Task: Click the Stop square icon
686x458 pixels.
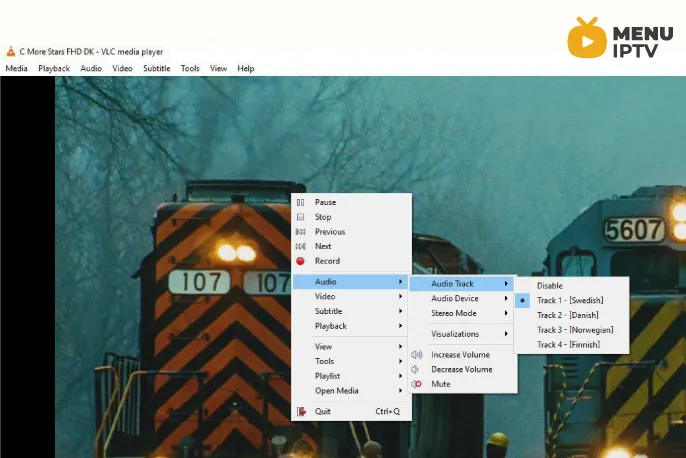Action: click(x=300, y=217)
